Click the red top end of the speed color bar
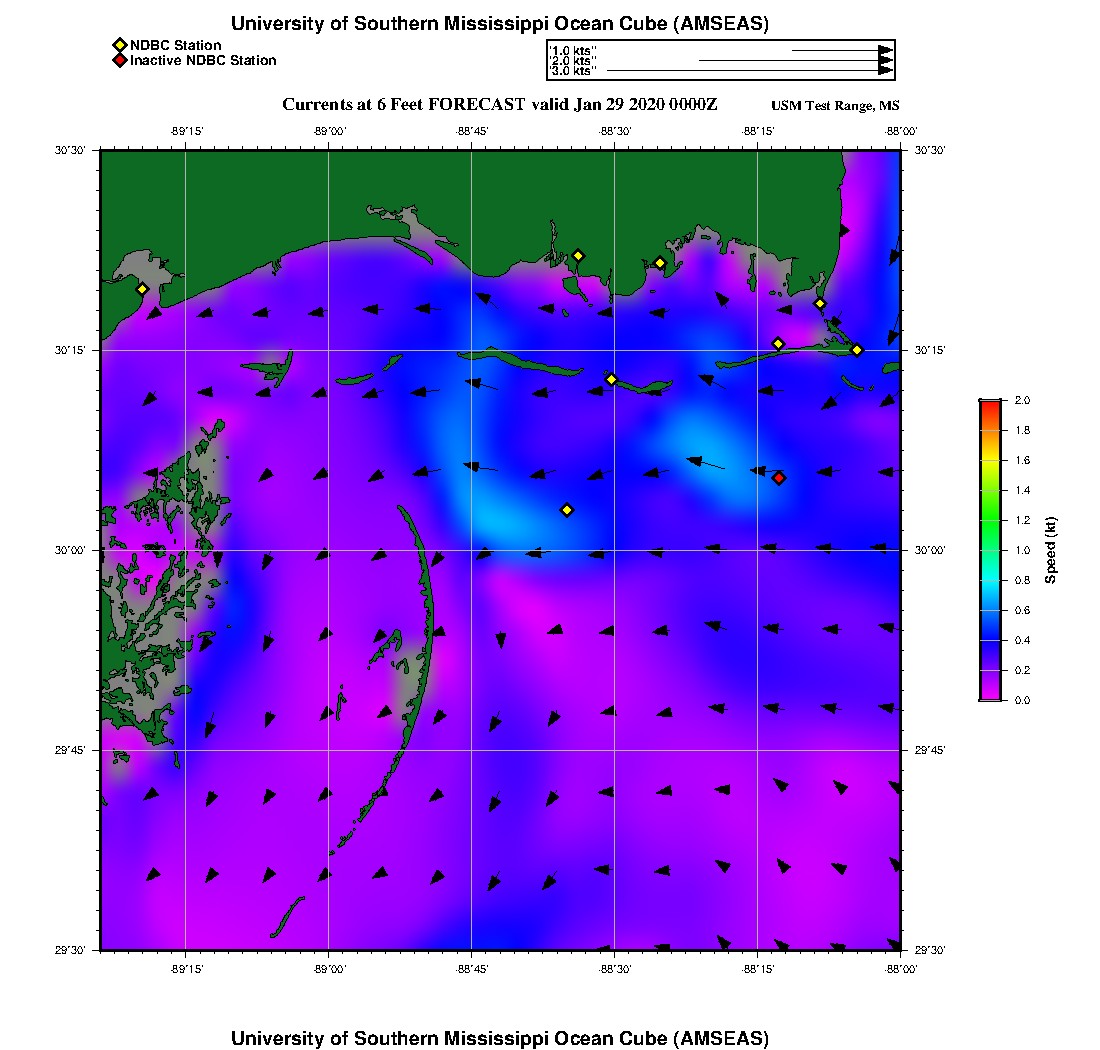This screenshot has height=1050, width=1100. (x=990, y=407)
